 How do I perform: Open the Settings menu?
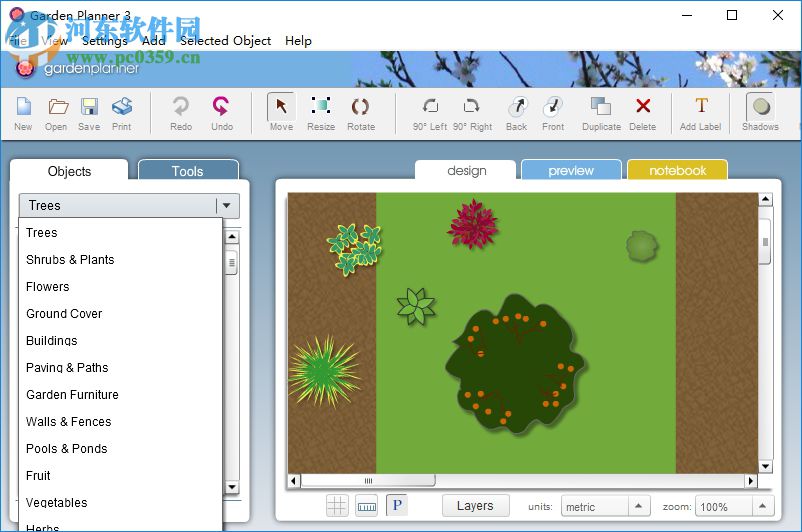(105, 41)
